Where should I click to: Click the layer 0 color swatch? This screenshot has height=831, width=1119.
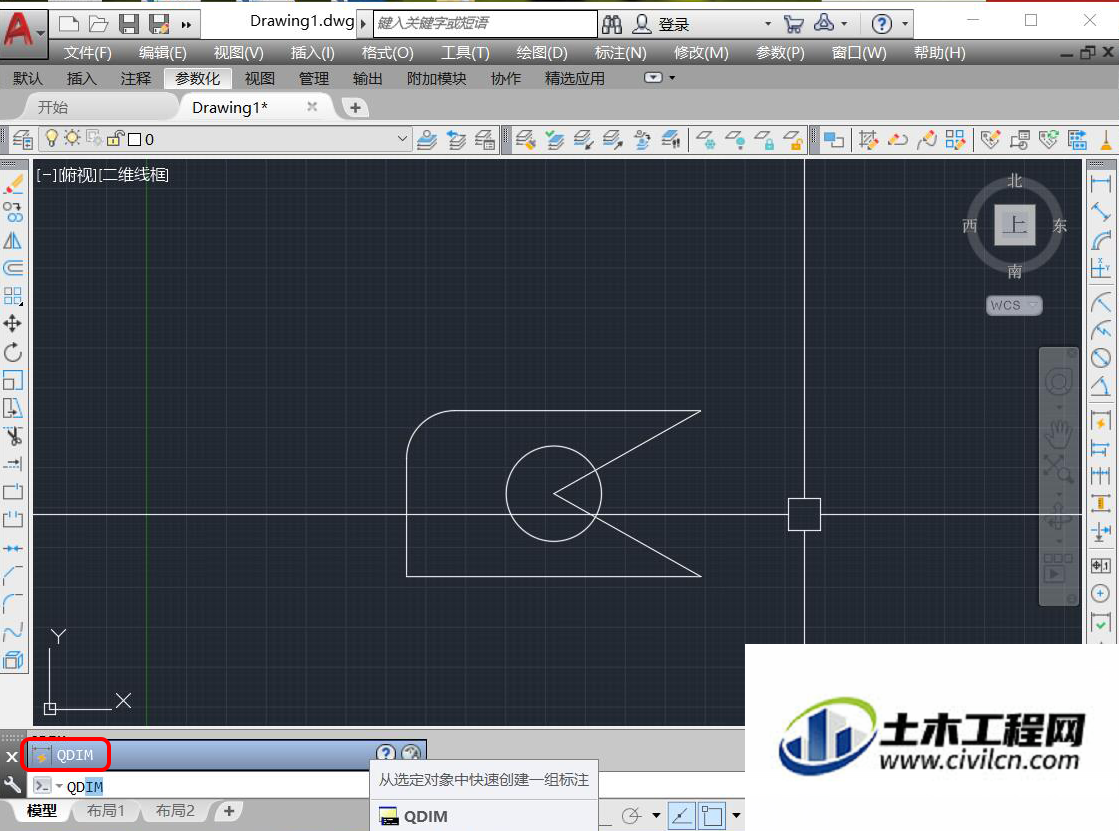134,139
